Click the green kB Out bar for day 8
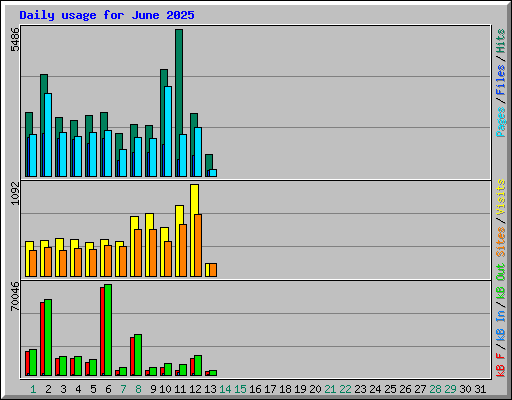512x400 pixels. (138, 355)
